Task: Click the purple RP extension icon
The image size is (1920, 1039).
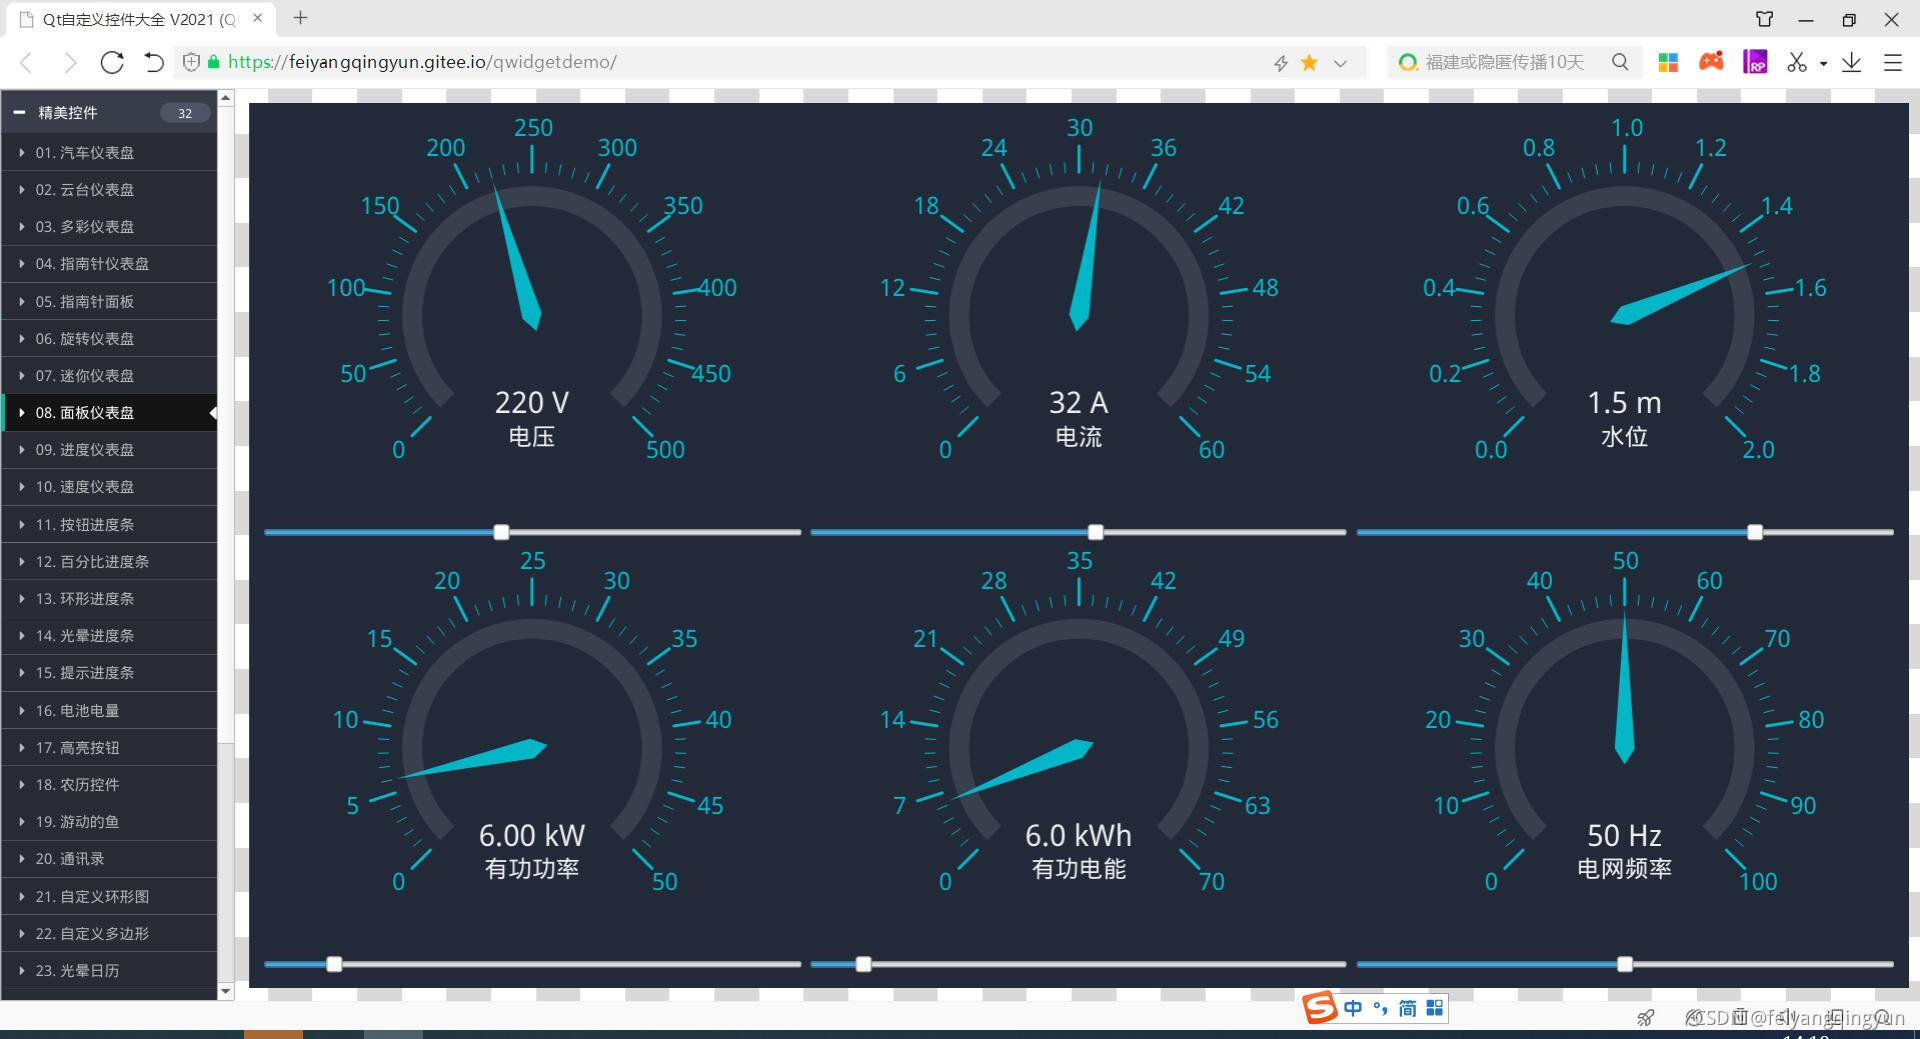Action: coord(1755,62)
